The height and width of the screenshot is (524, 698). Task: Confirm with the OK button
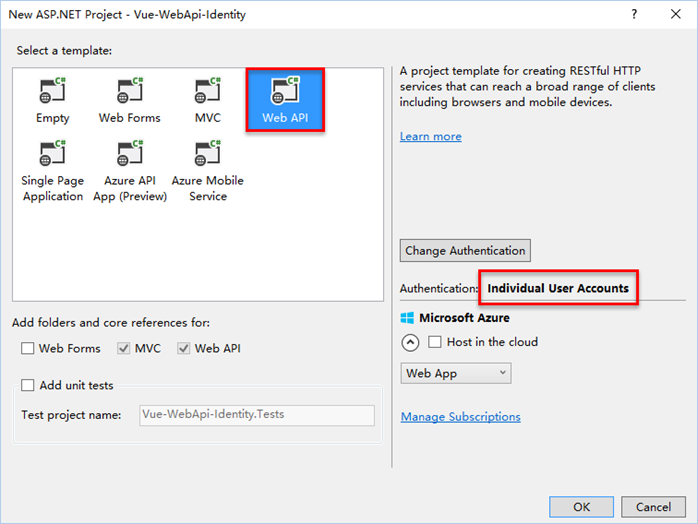coord(581,507)
